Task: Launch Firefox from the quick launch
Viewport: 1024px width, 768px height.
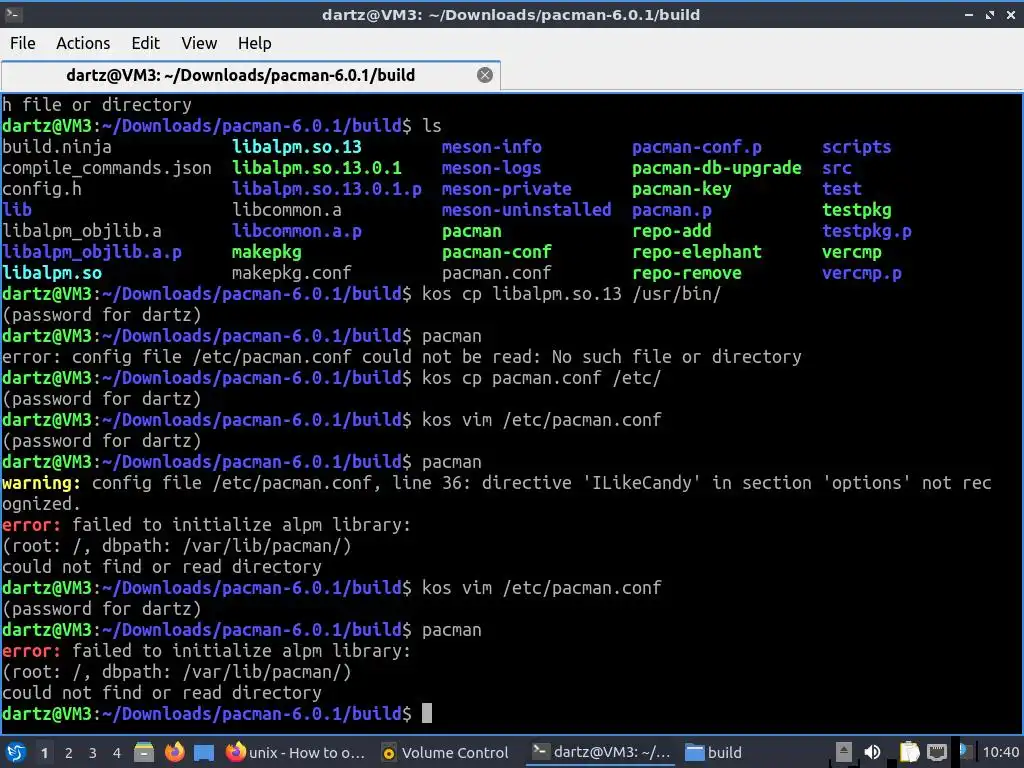Action: pyautogui.click(x=174, y=752)
